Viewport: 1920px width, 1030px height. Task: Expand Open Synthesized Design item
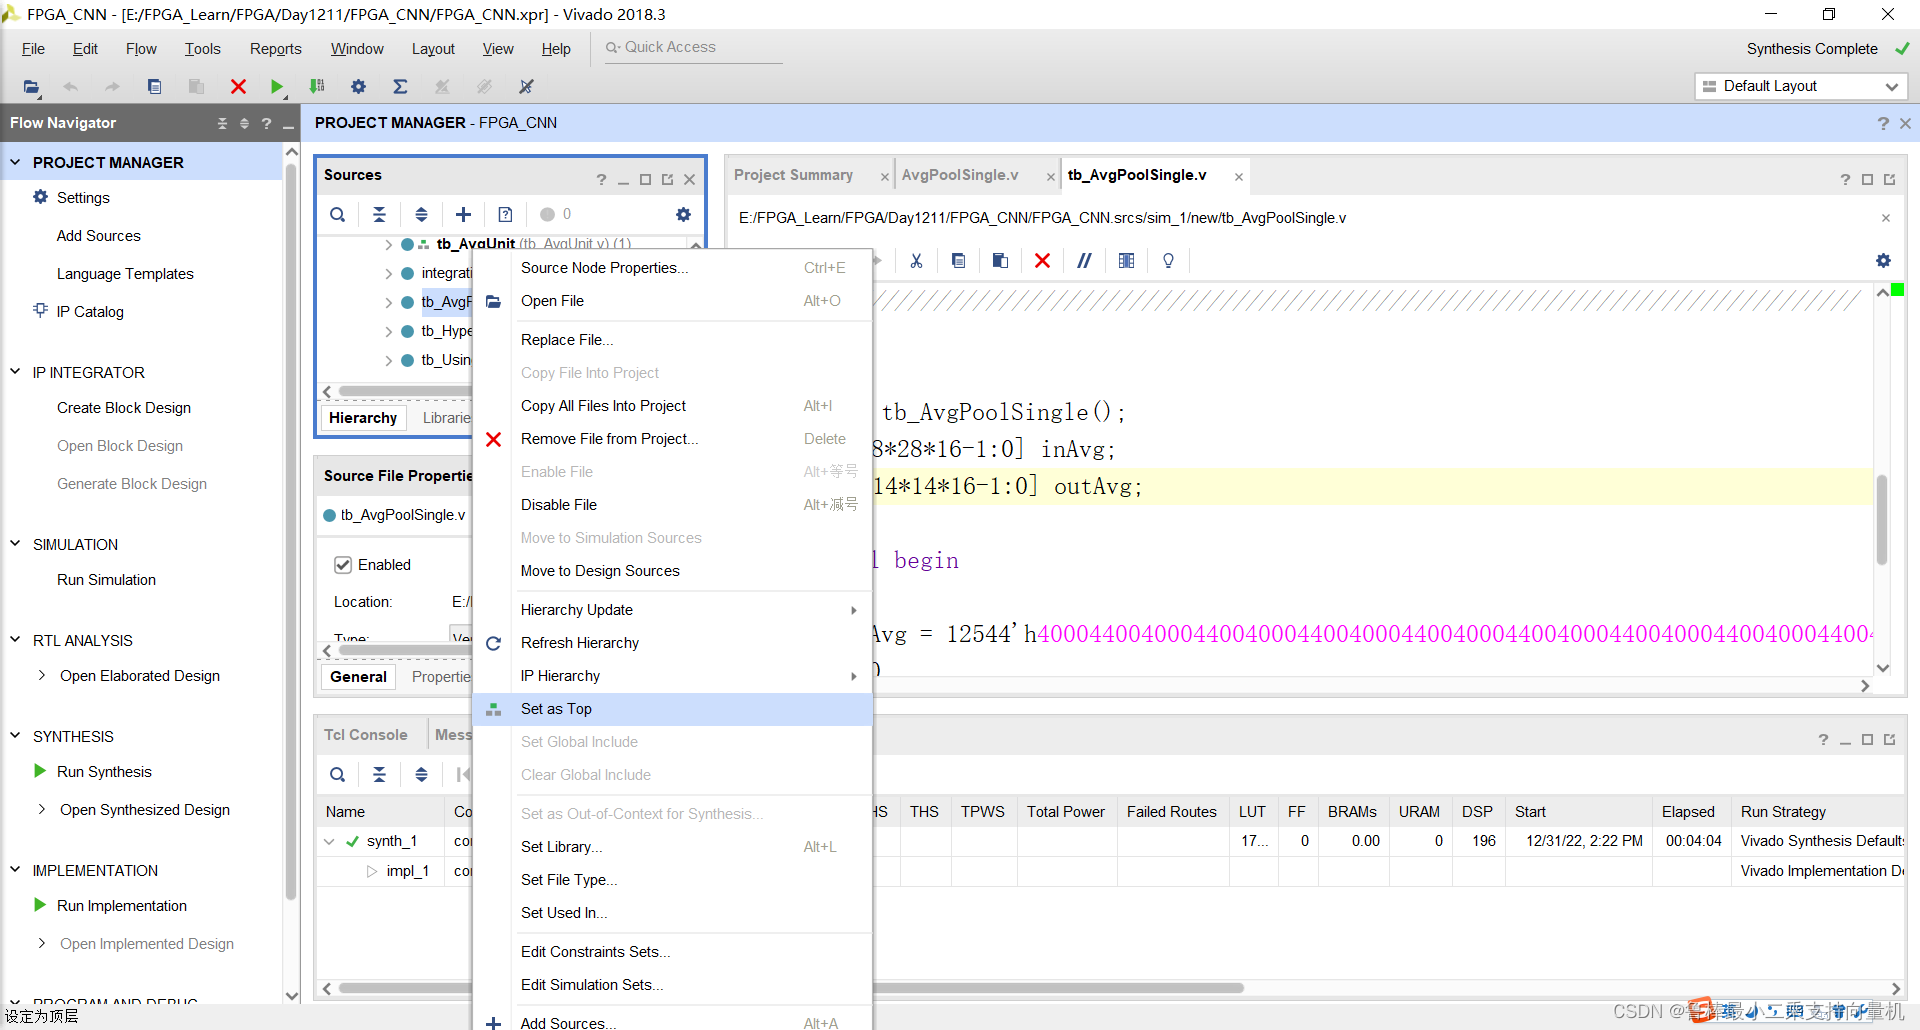pyautogui.click(x=42, y=809)
